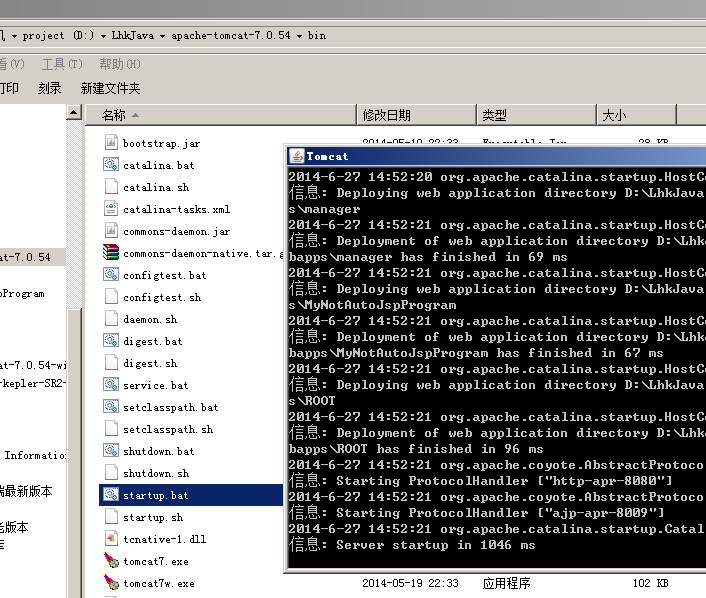Select the file name tomcat7w.exe

point(159,584)
